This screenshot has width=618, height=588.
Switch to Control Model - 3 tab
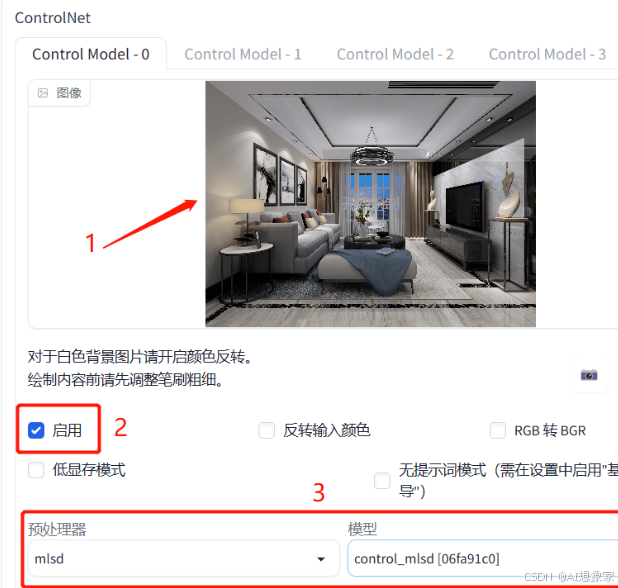click(547, 54)
